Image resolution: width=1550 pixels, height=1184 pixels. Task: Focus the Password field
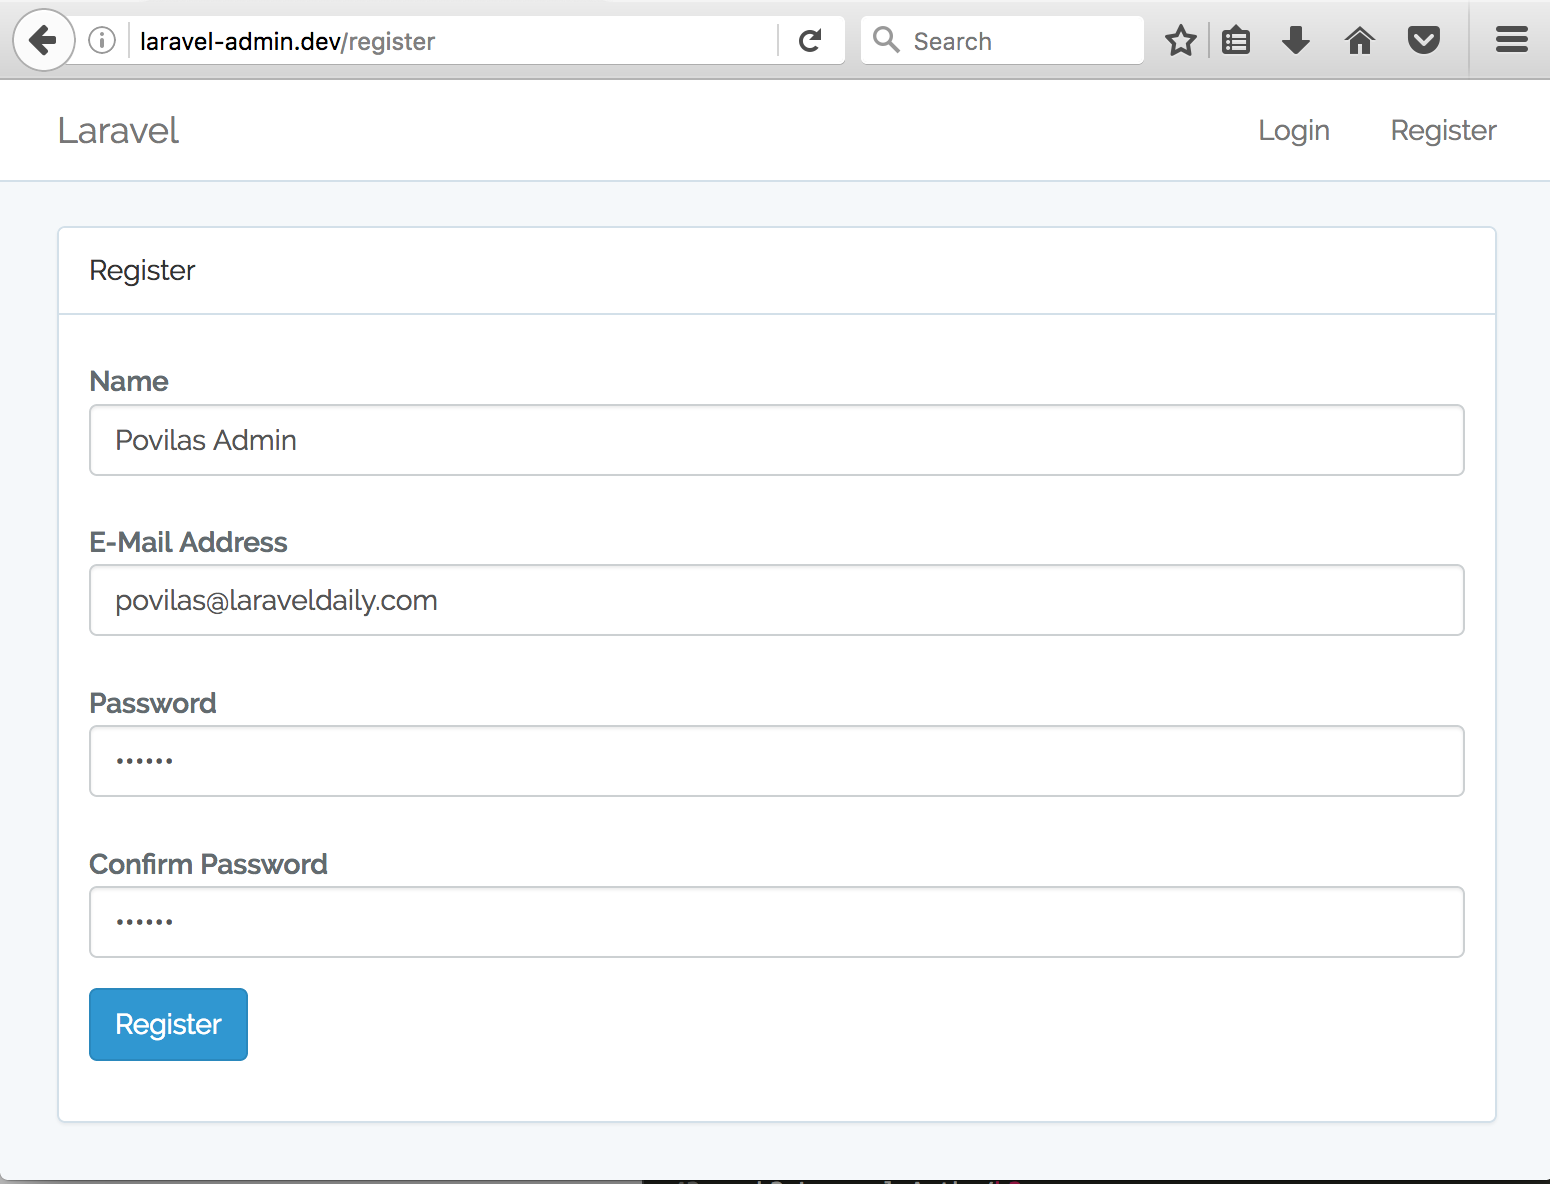775,761
